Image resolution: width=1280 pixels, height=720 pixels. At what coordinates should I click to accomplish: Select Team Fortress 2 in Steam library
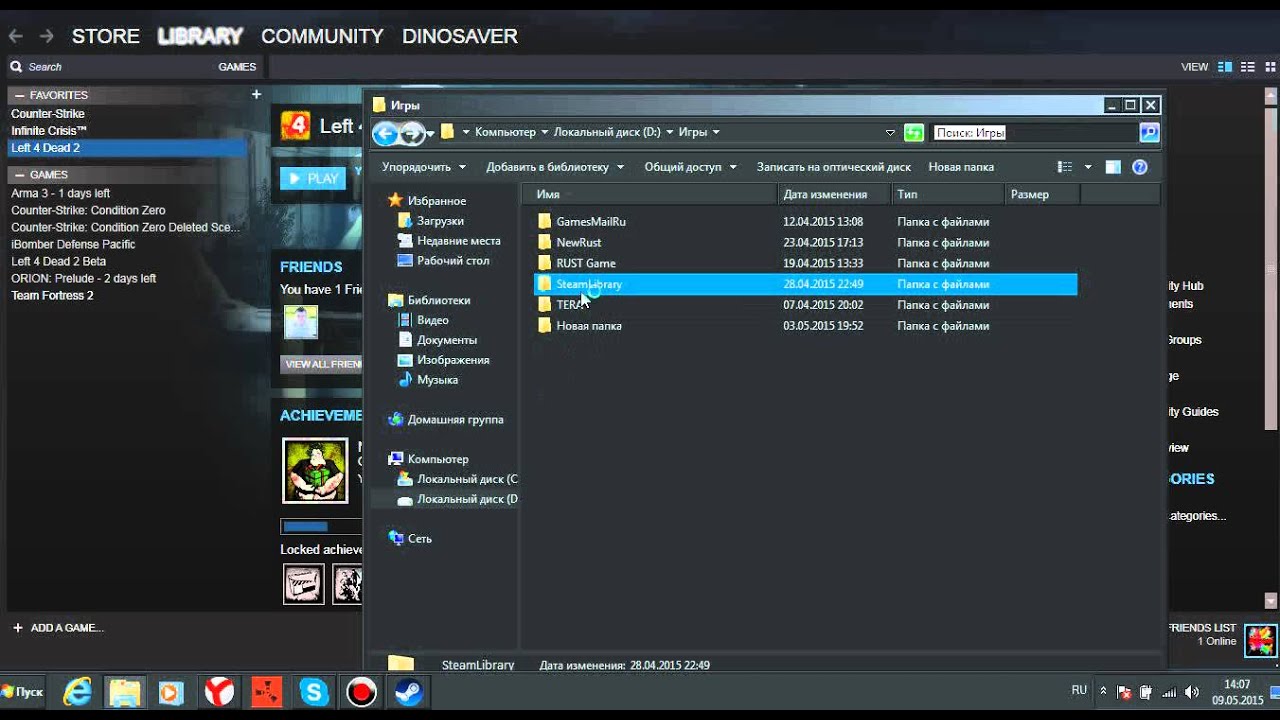coord(52,295)
